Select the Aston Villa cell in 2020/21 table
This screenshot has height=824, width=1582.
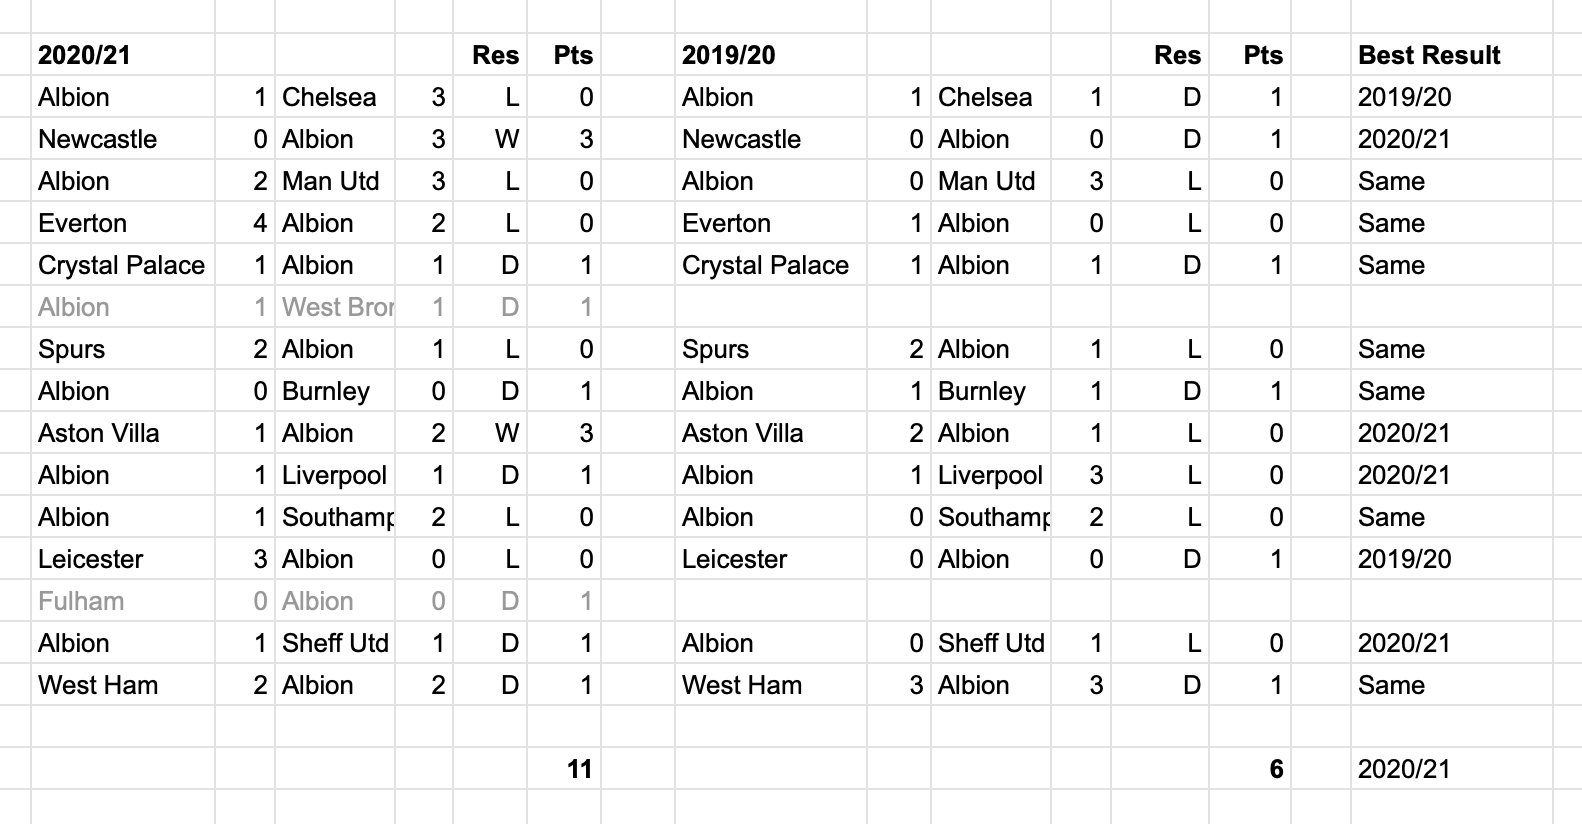[123, 433]
